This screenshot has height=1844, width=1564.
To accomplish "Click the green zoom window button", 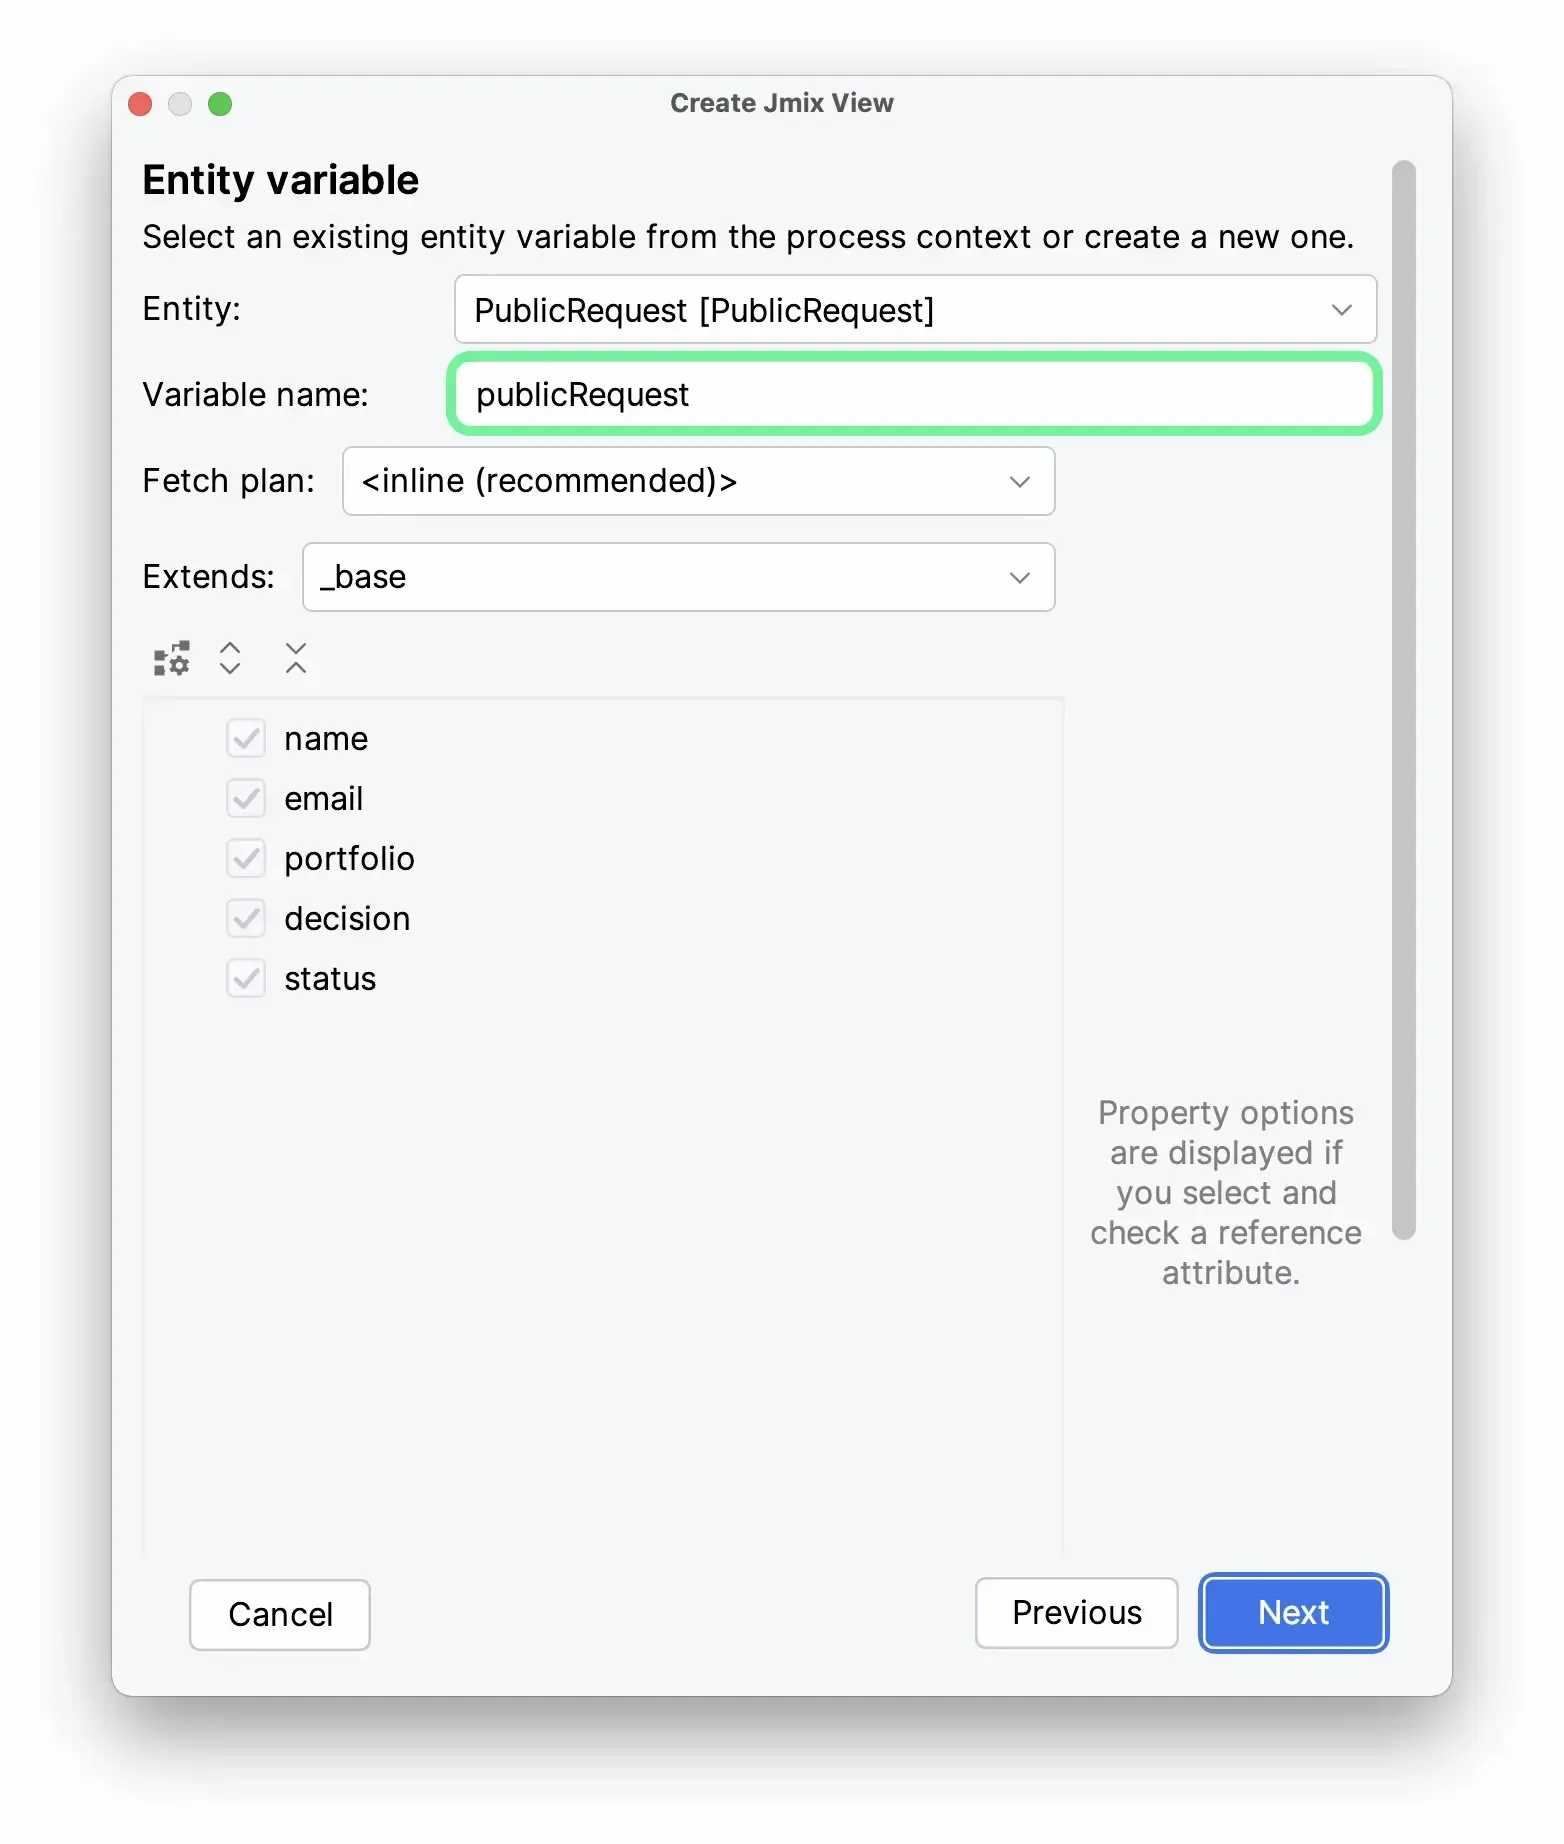I will point(220,104).
